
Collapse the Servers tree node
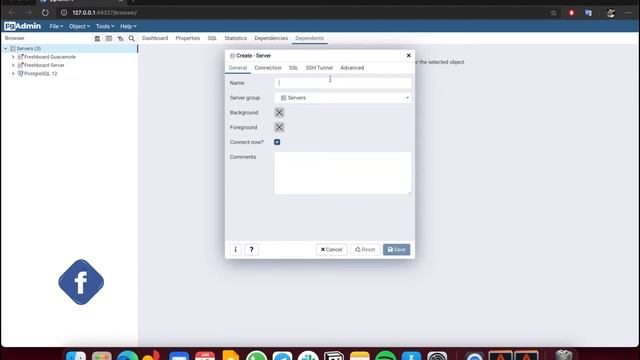click(x=6, y=49)
